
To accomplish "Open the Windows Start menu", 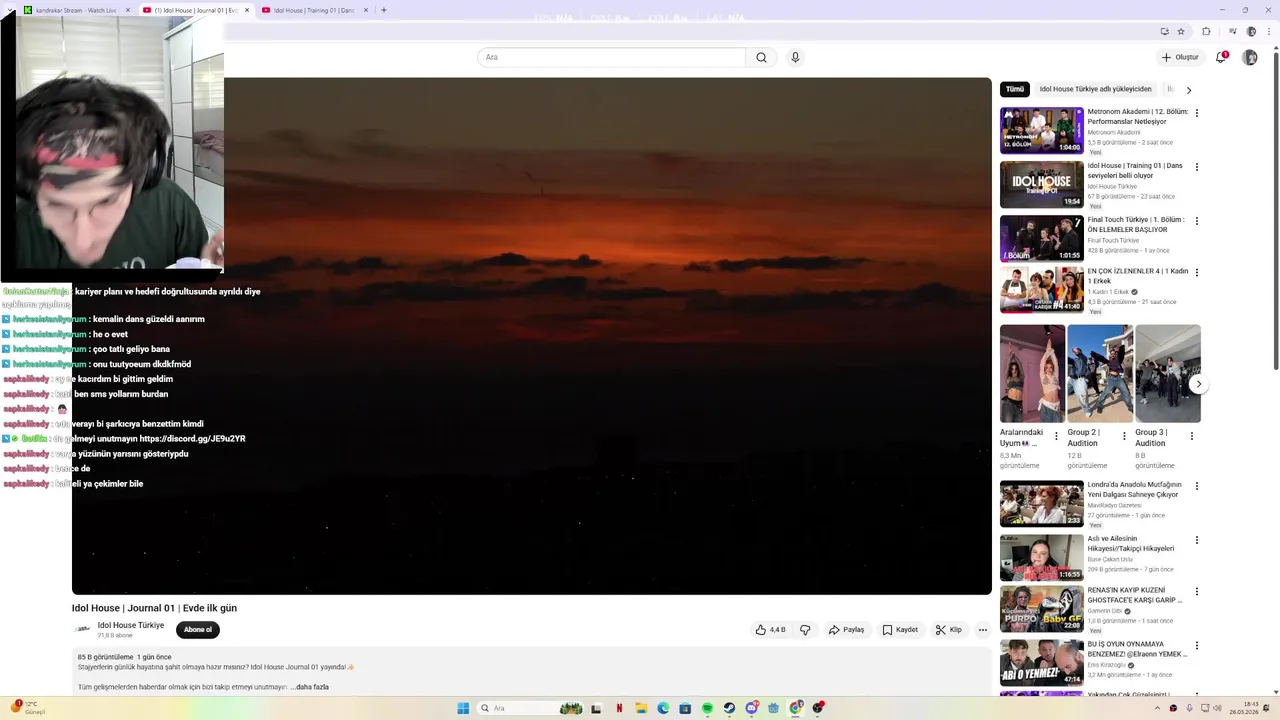I will click(x=463, y=708).
